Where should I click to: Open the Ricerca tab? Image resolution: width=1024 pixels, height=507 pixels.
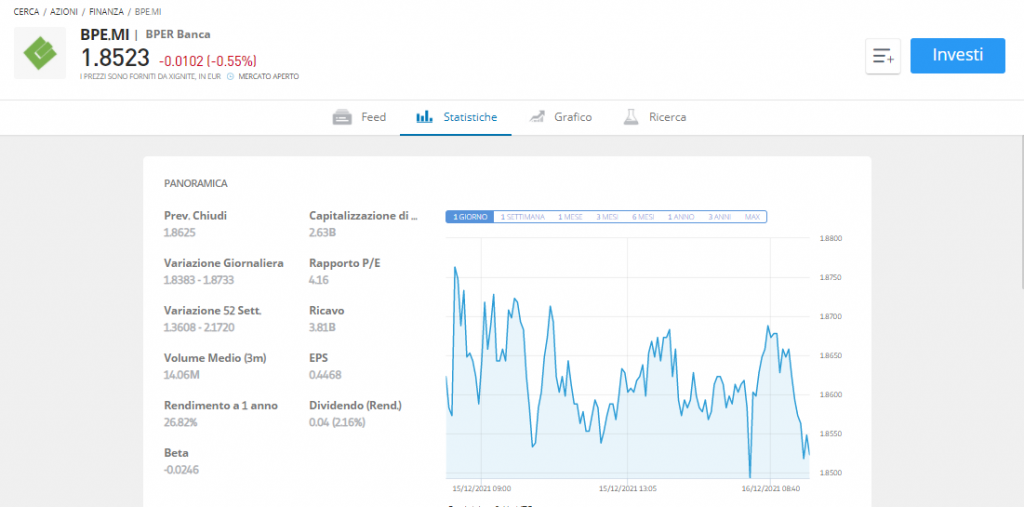click(654, 118)
